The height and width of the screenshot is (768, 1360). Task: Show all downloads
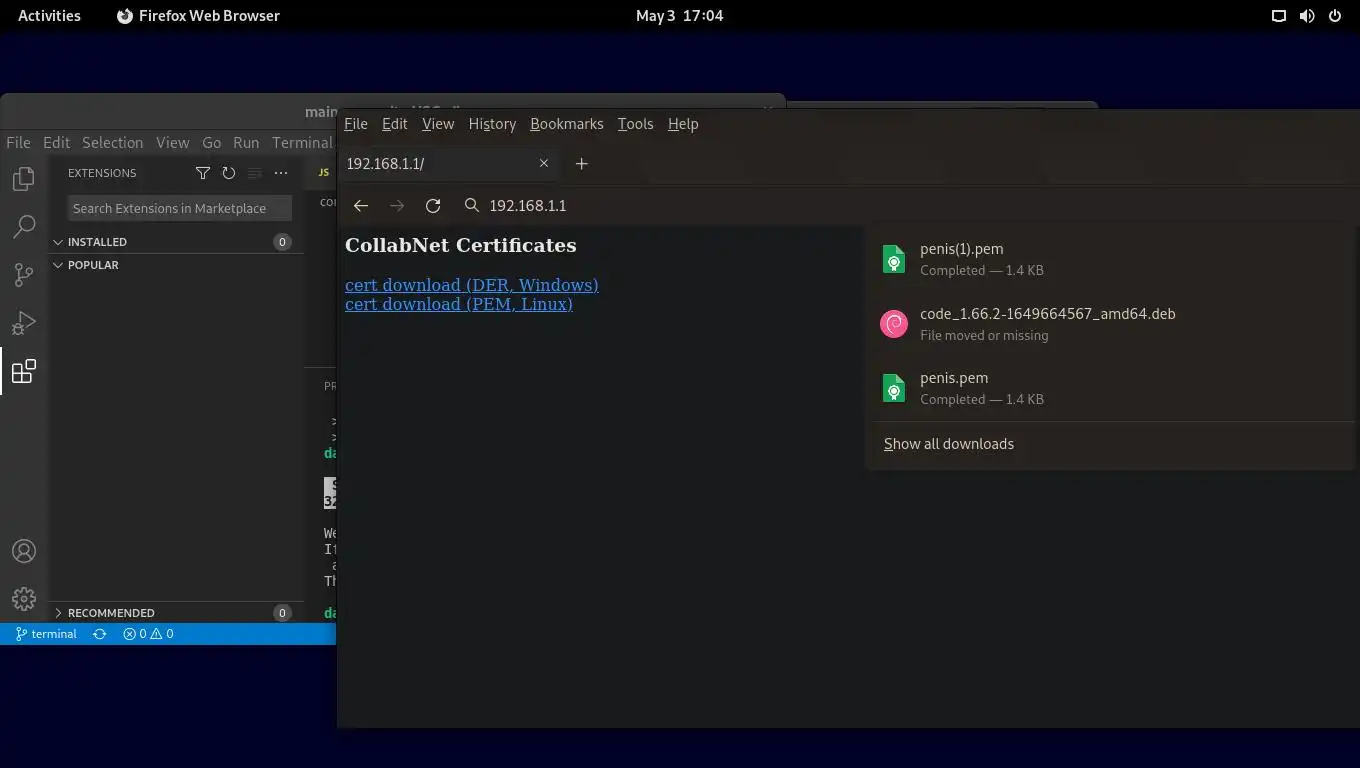click(x=949, y=444)
